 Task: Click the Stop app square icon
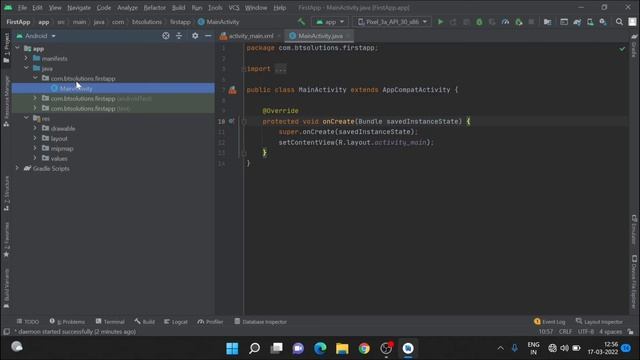pos(531,22)
